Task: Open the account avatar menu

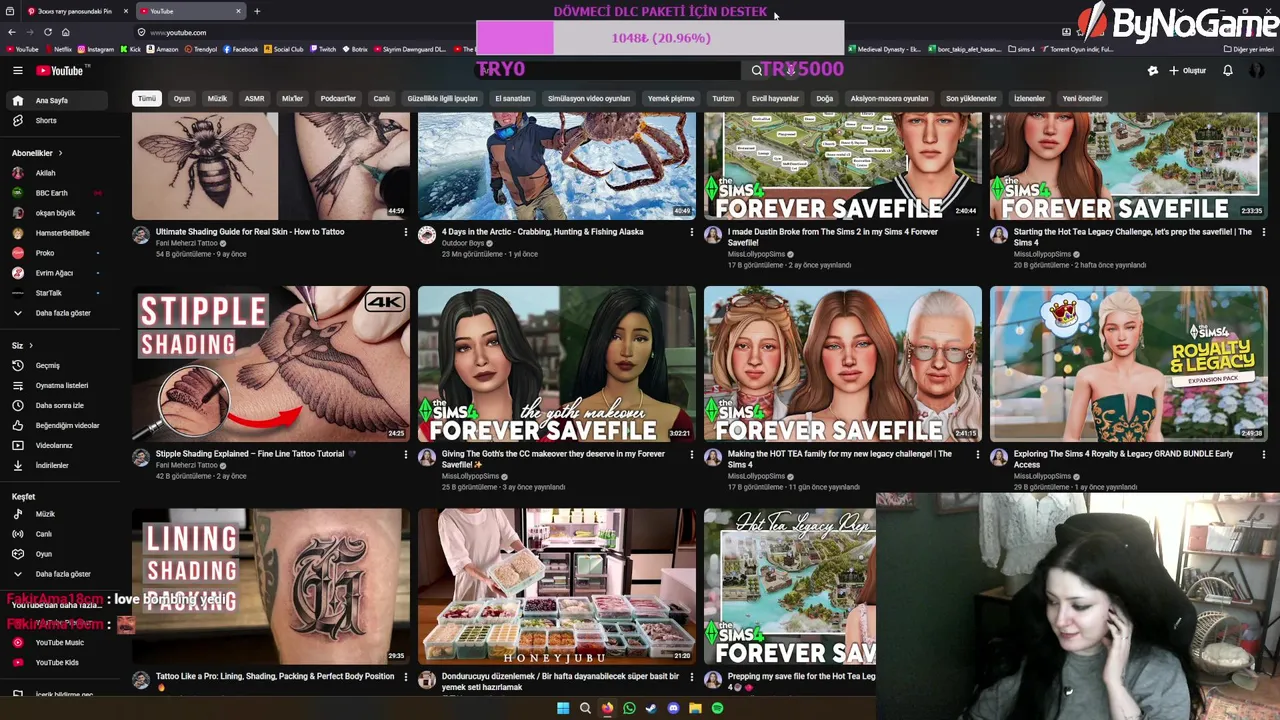Action: 1257,71
